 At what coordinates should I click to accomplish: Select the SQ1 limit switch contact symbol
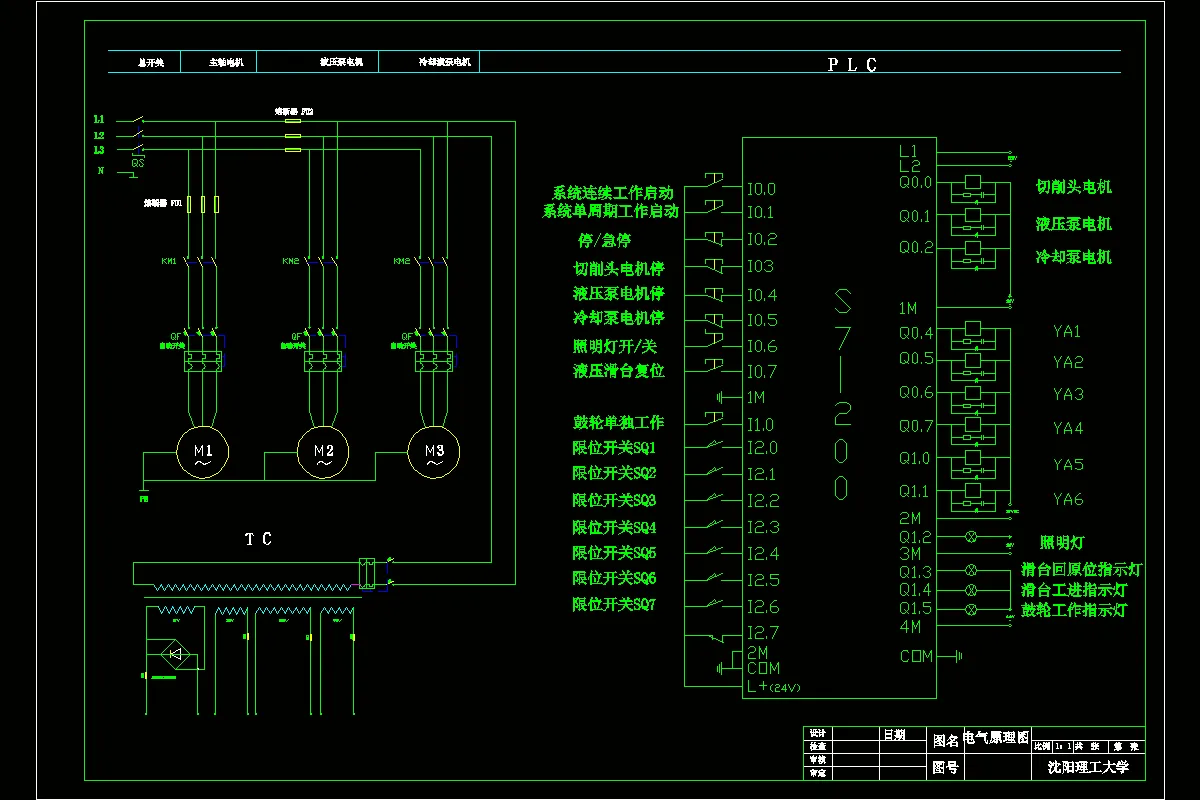[713, 446]
